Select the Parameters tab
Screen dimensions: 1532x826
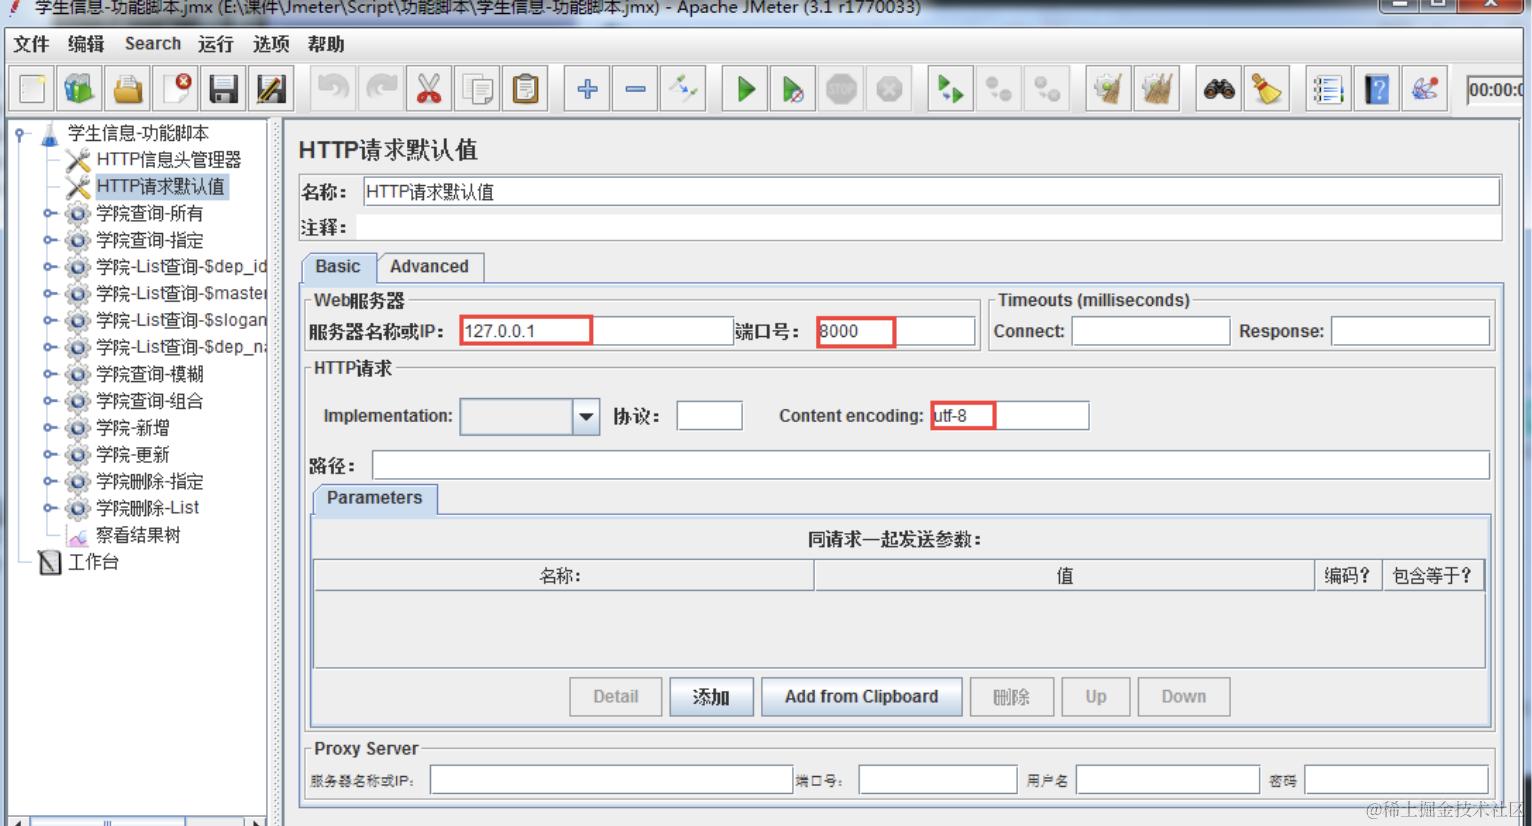coord(375,498)
